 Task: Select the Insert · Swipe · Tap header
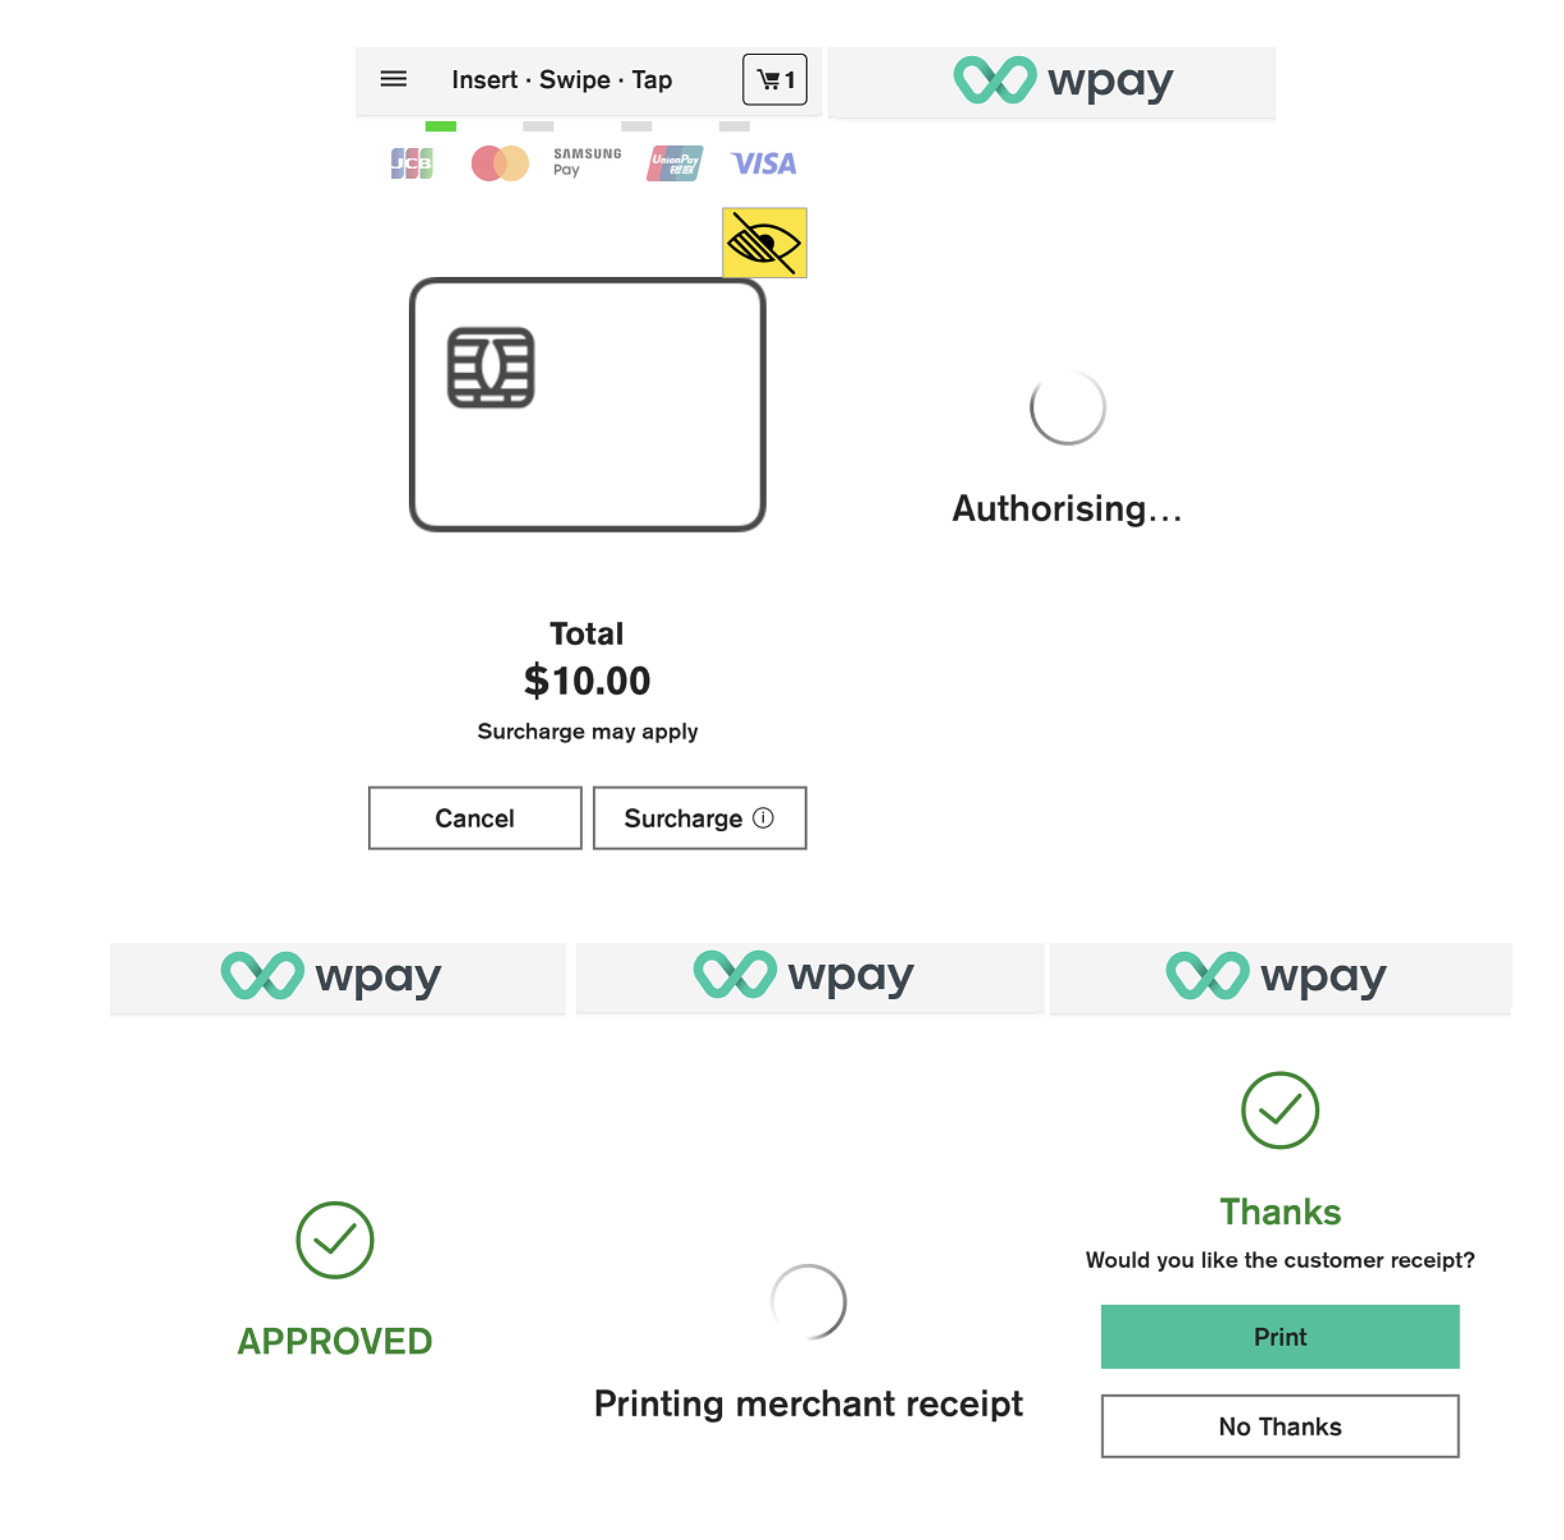click(562, 79)
